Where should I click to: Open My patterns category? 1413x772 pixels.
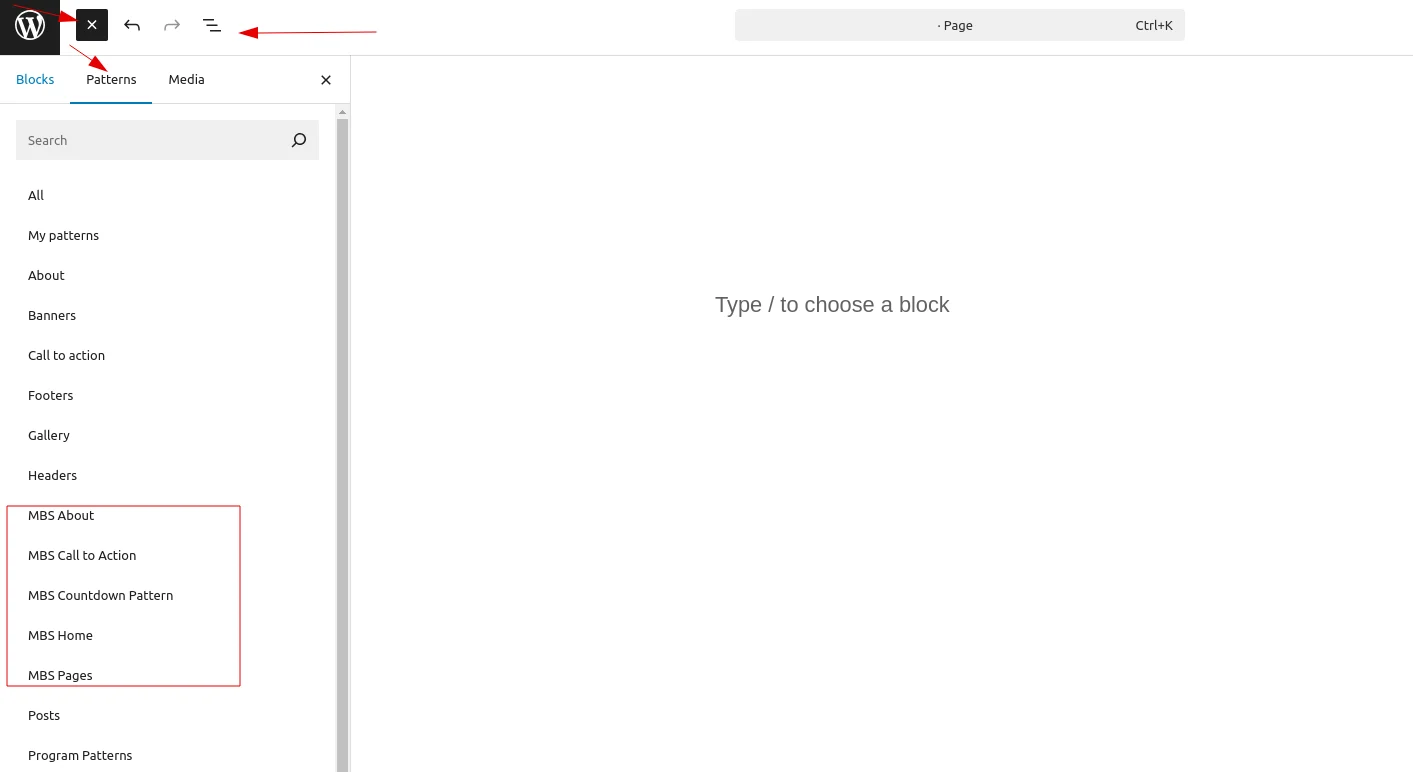[63, 236]
